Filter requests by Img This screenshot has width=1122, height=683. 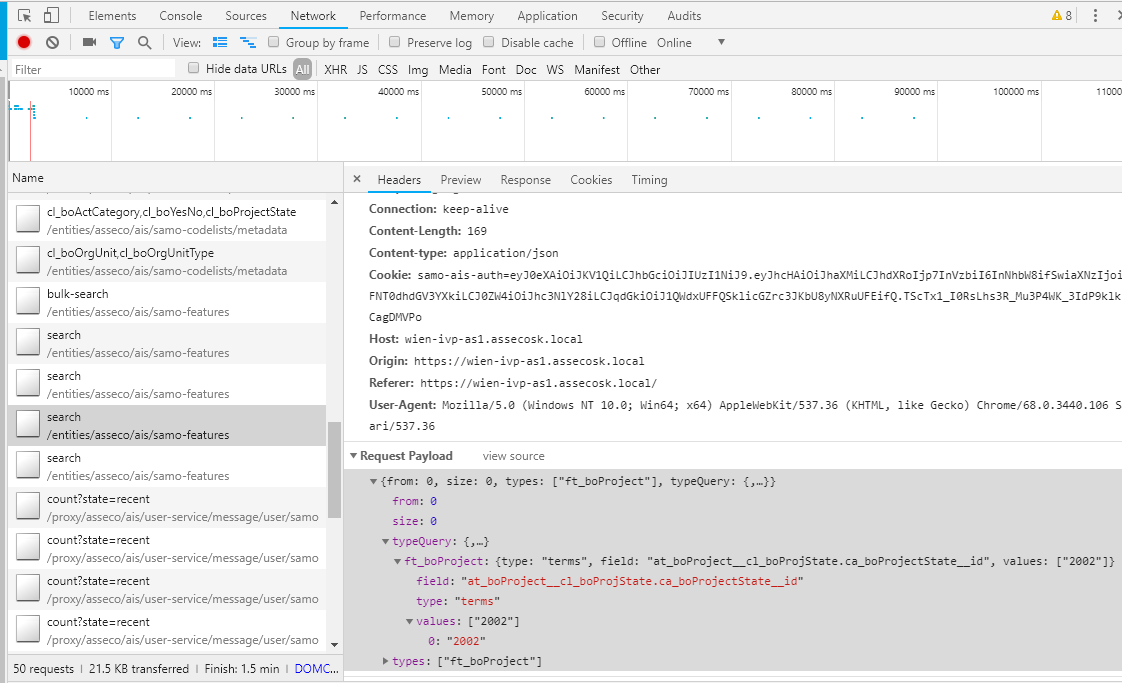click(x=418, y=69)
